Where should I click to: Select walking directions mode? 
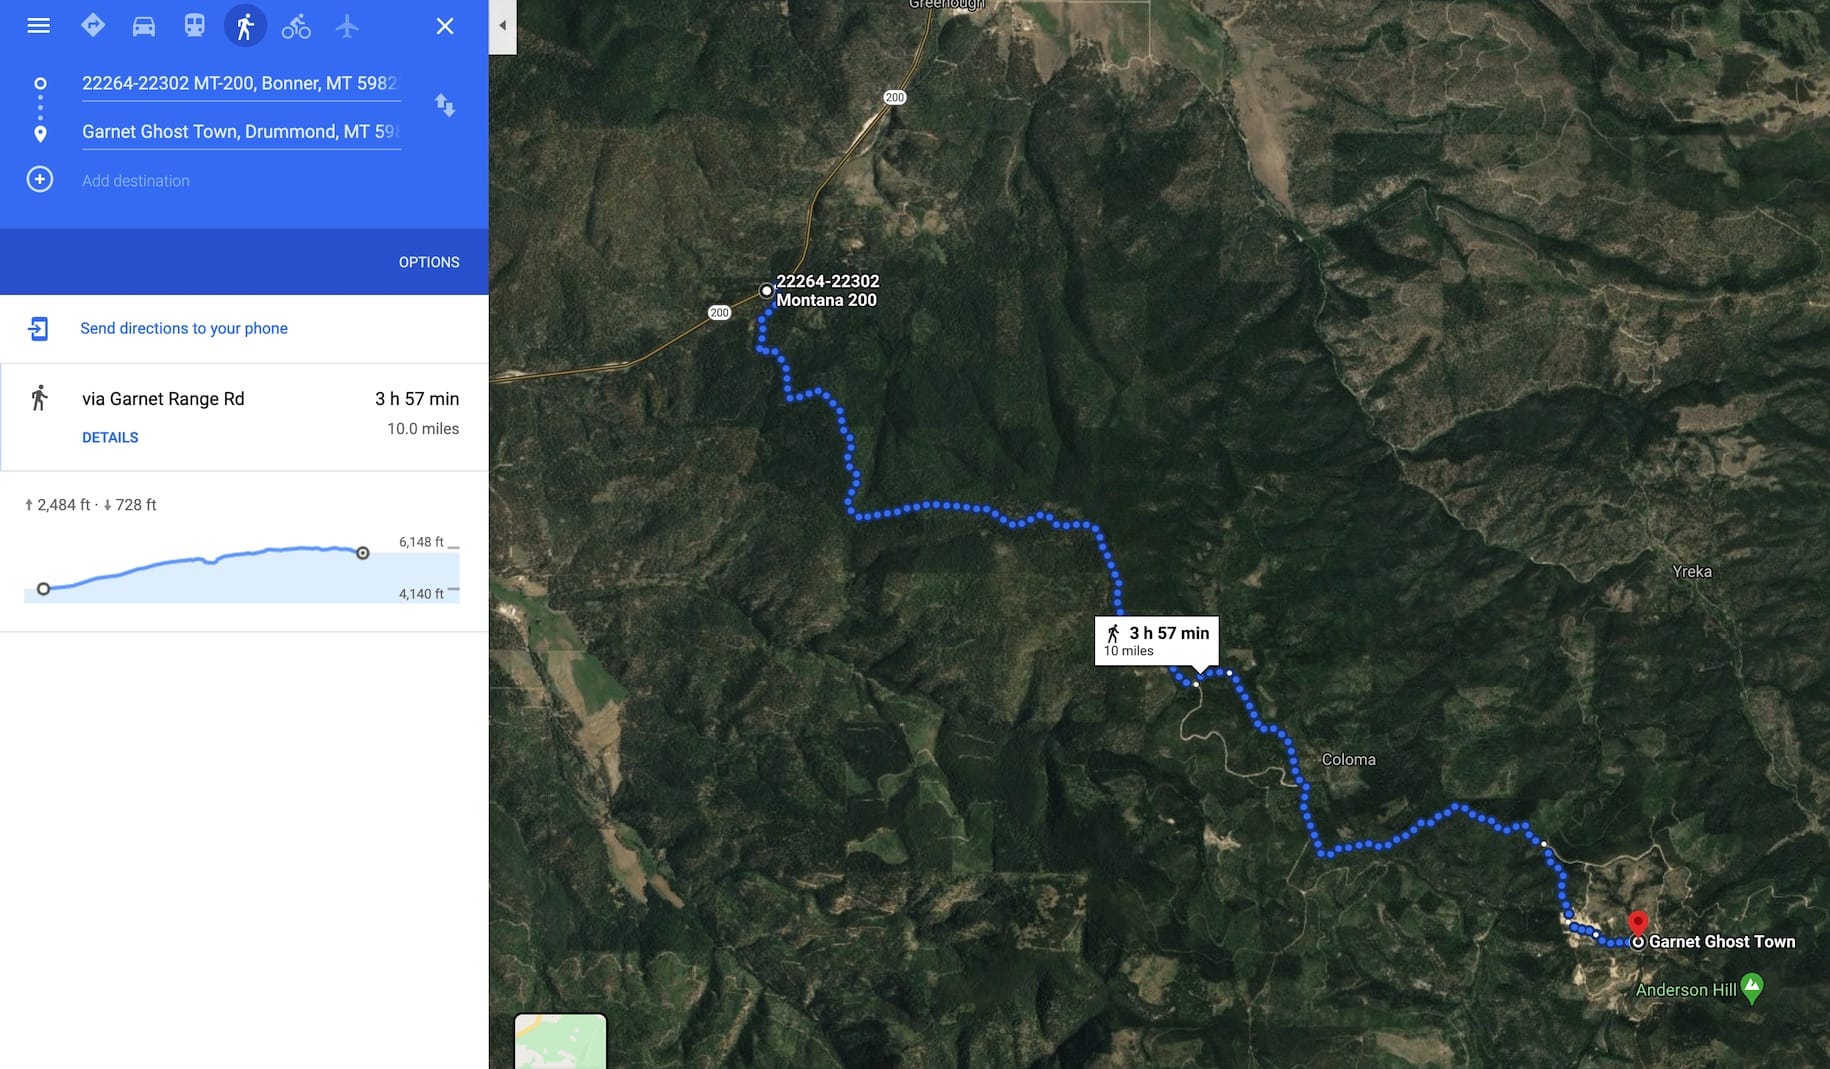click(x=245, y=26)
